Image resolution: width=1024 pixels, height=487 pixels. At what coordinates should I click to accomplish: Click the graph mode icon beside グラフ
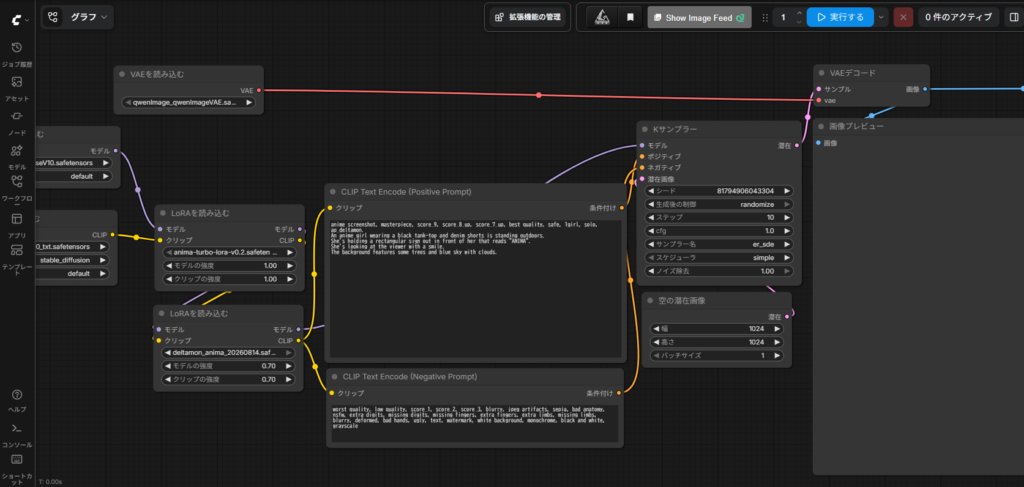[x=54, y=17]
